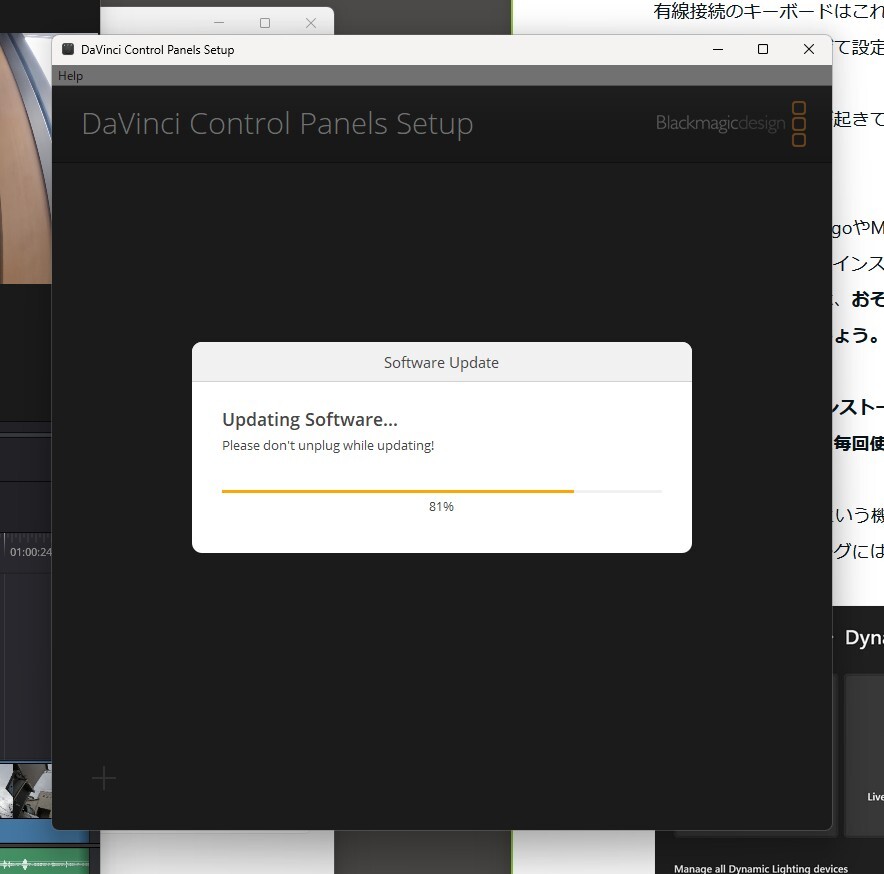Close the background window behind the setup

coord(311,23)
